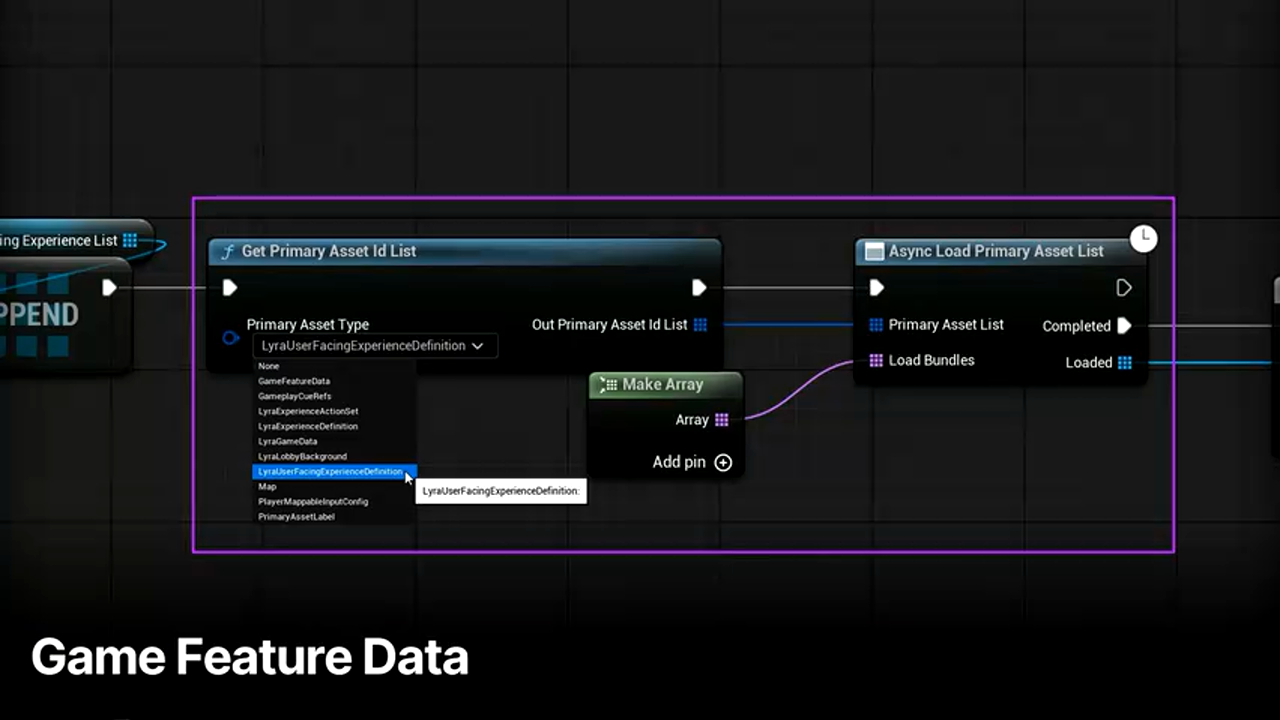1280x720 pixels.
Task: Pick LyraLobbyBackground asset type
Action: point(302,456)
